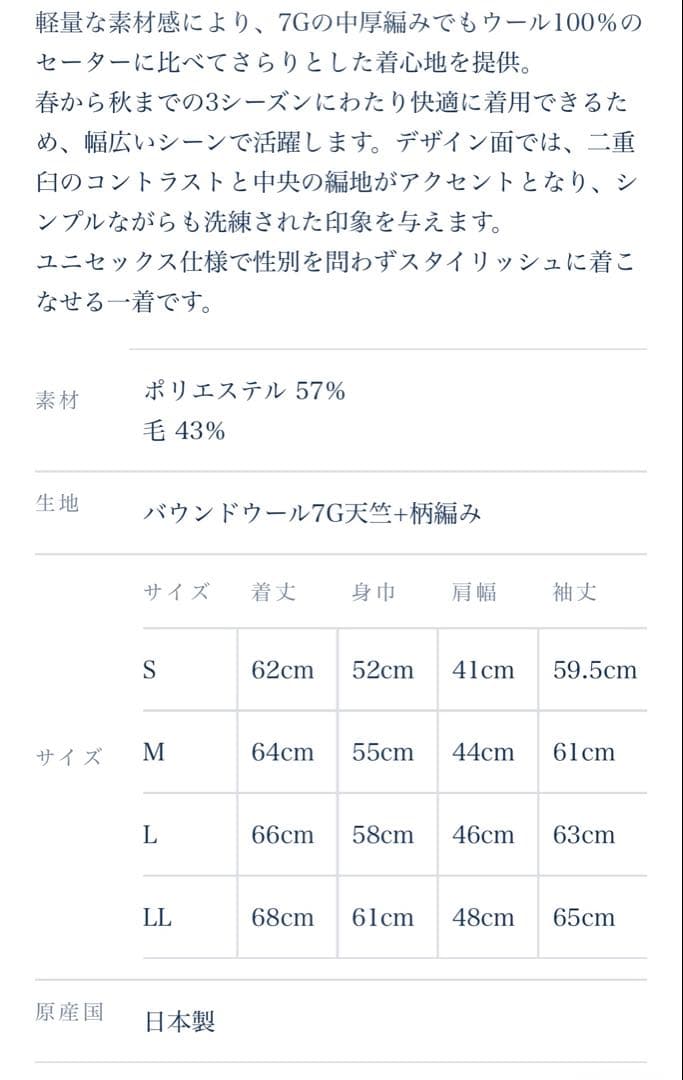Click the 65cm sleeve length cell

pos(583,917)
